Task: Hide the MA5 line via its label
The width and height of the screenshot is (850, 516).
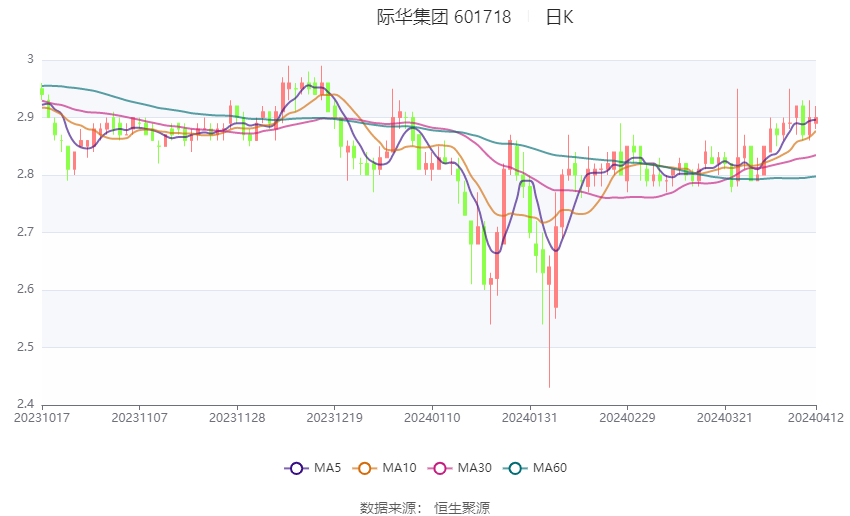Action: pyautogui.click(x=327, y=468)
